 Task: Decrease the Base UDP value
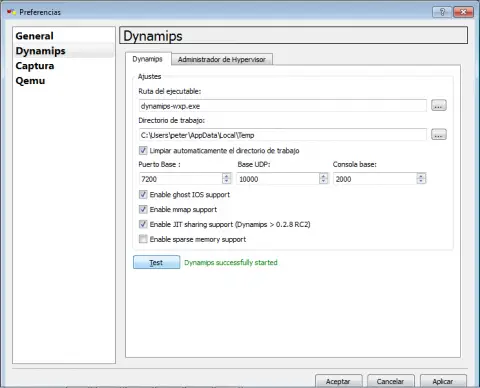pos(323,181)
